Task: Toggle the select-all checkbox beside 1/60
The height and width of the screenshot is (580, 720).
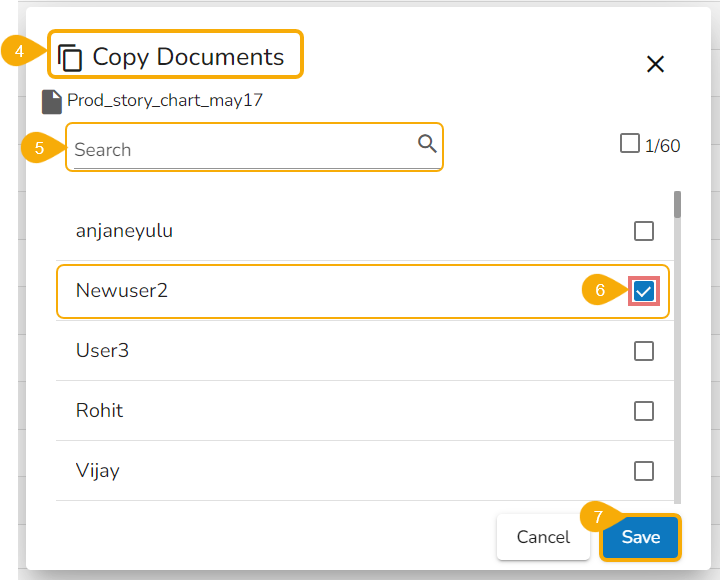Action: point(629,144)
